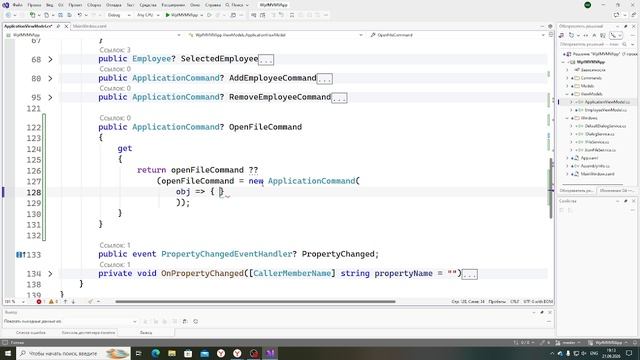Click the Windows taskbar search field

pyautogui.click(x=73, y=353)
